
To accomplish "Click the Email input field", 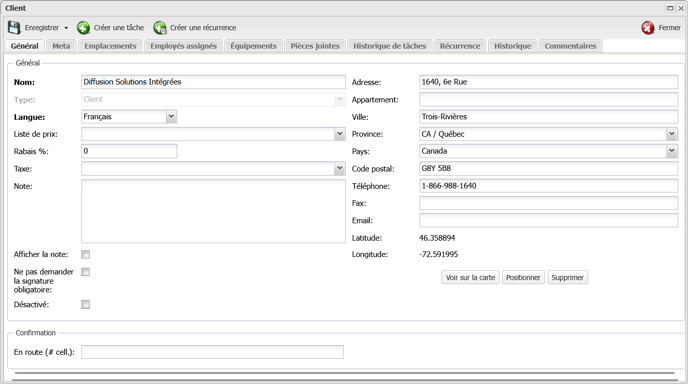I will coord(548,220).
